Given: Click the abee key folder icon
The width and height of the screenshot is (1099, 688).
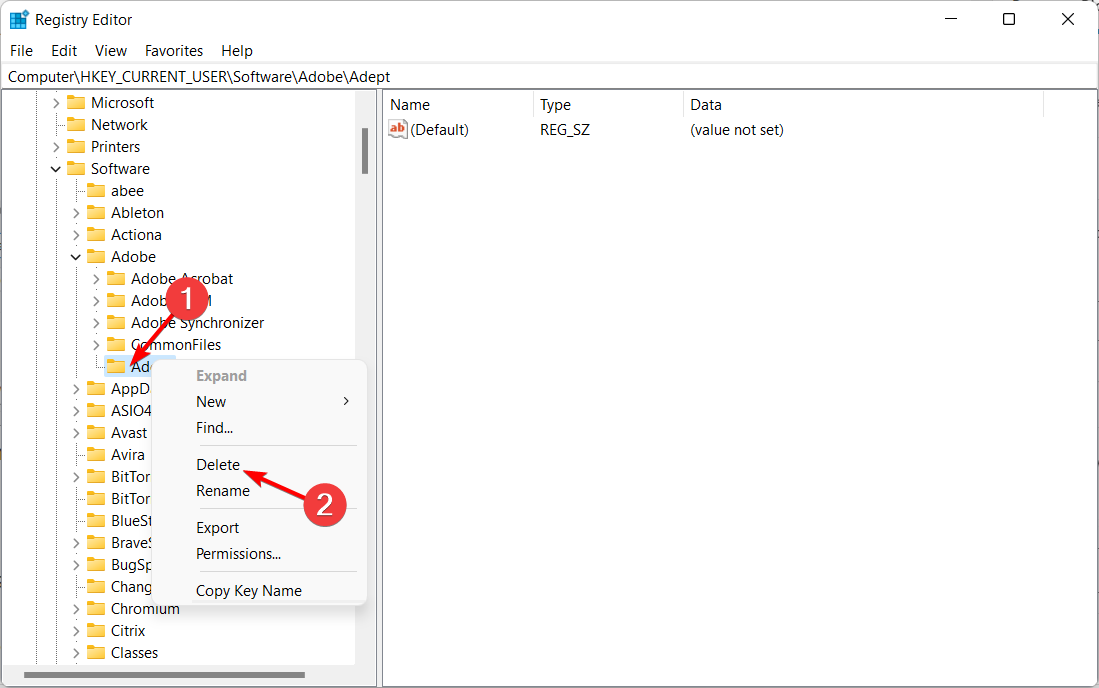Looking at the screenshot, I should [x=96, y=191].
